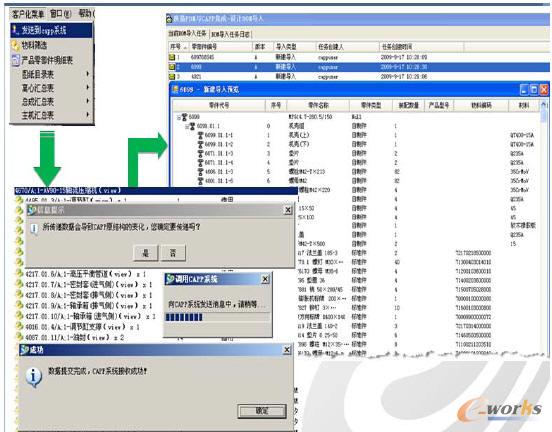Image resolution: width=552 pixels, height=432 pixels.
Task: Click the 调用CAPP系统 progress bar
Action: (x=217, y=317)
